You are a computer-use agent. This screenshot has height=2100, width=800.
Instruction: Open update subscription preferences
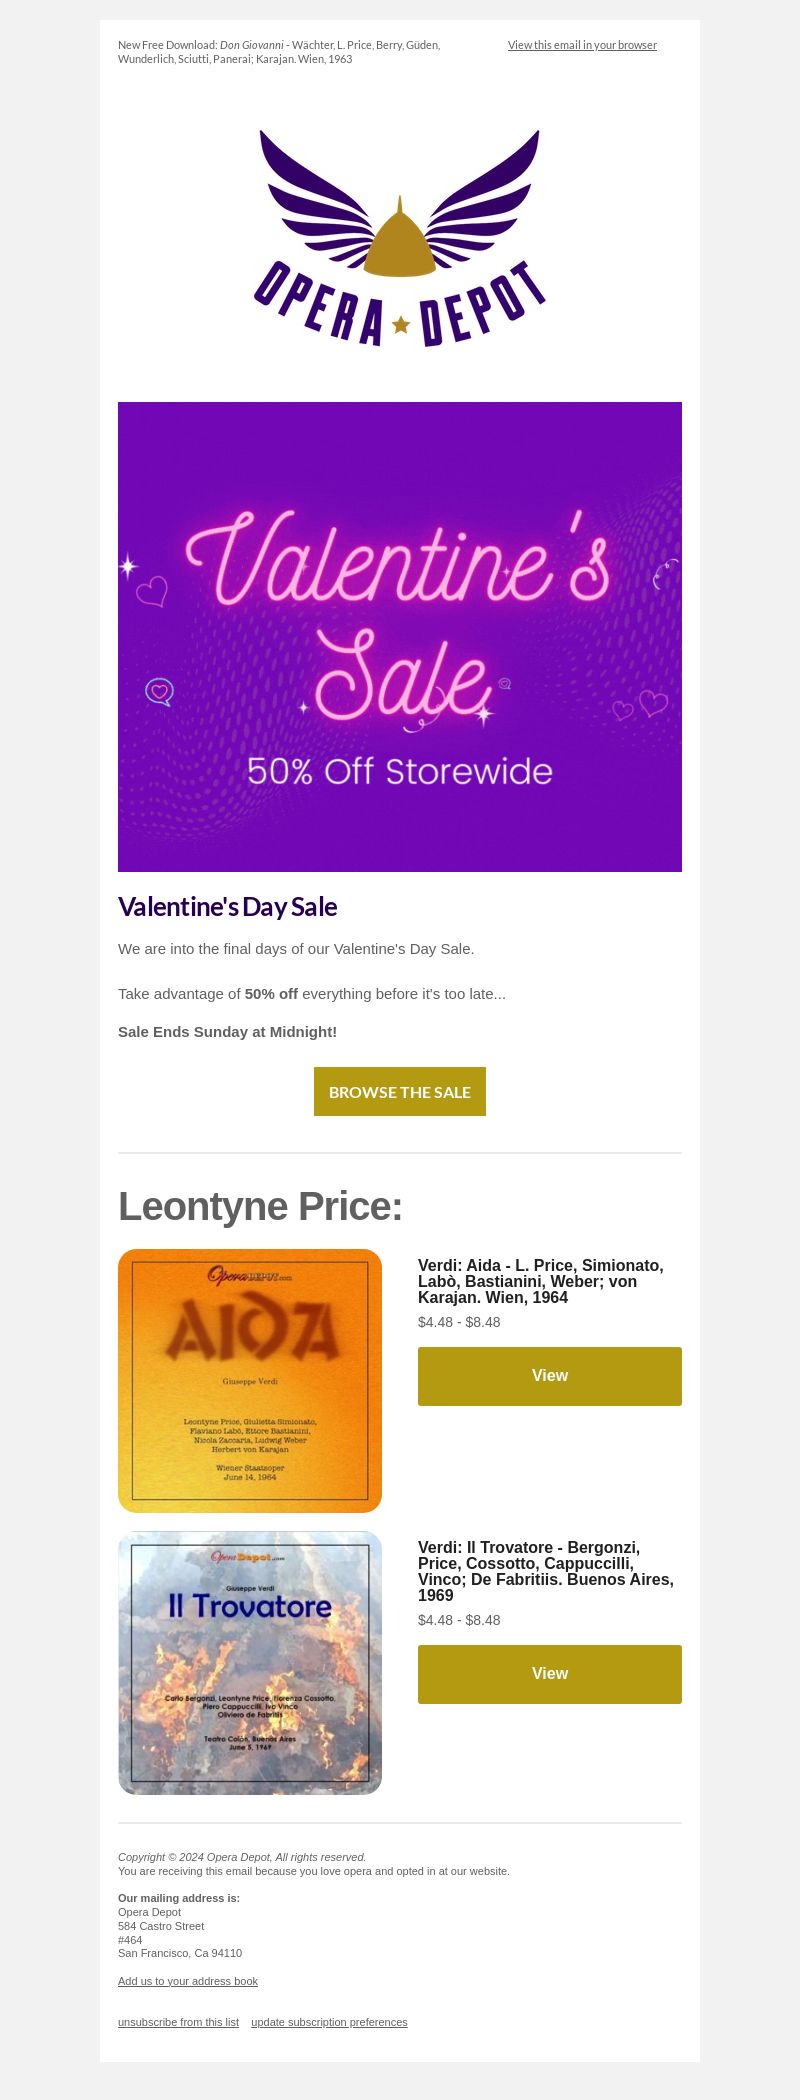[329, 2022]
